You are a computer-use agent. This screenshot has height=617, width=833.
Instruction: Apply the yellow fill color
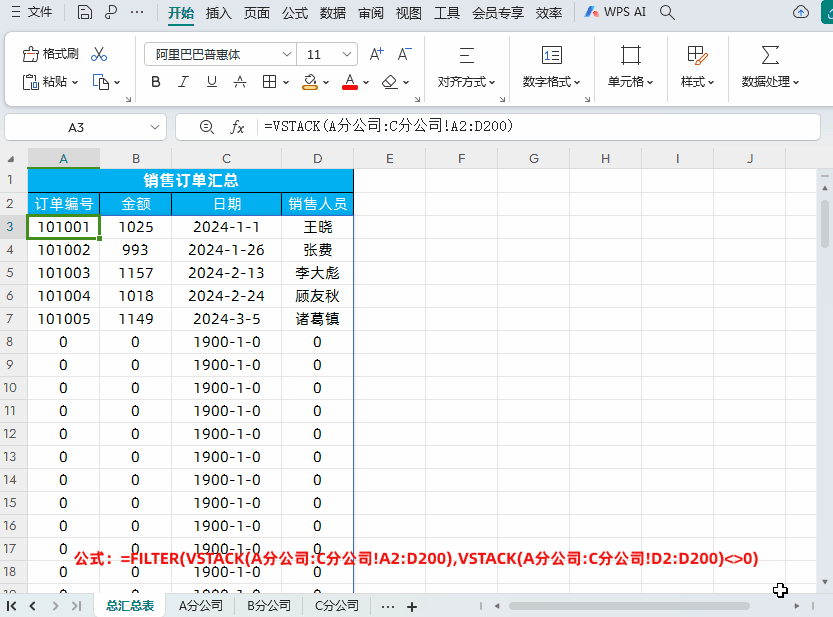tap(310, 82)
